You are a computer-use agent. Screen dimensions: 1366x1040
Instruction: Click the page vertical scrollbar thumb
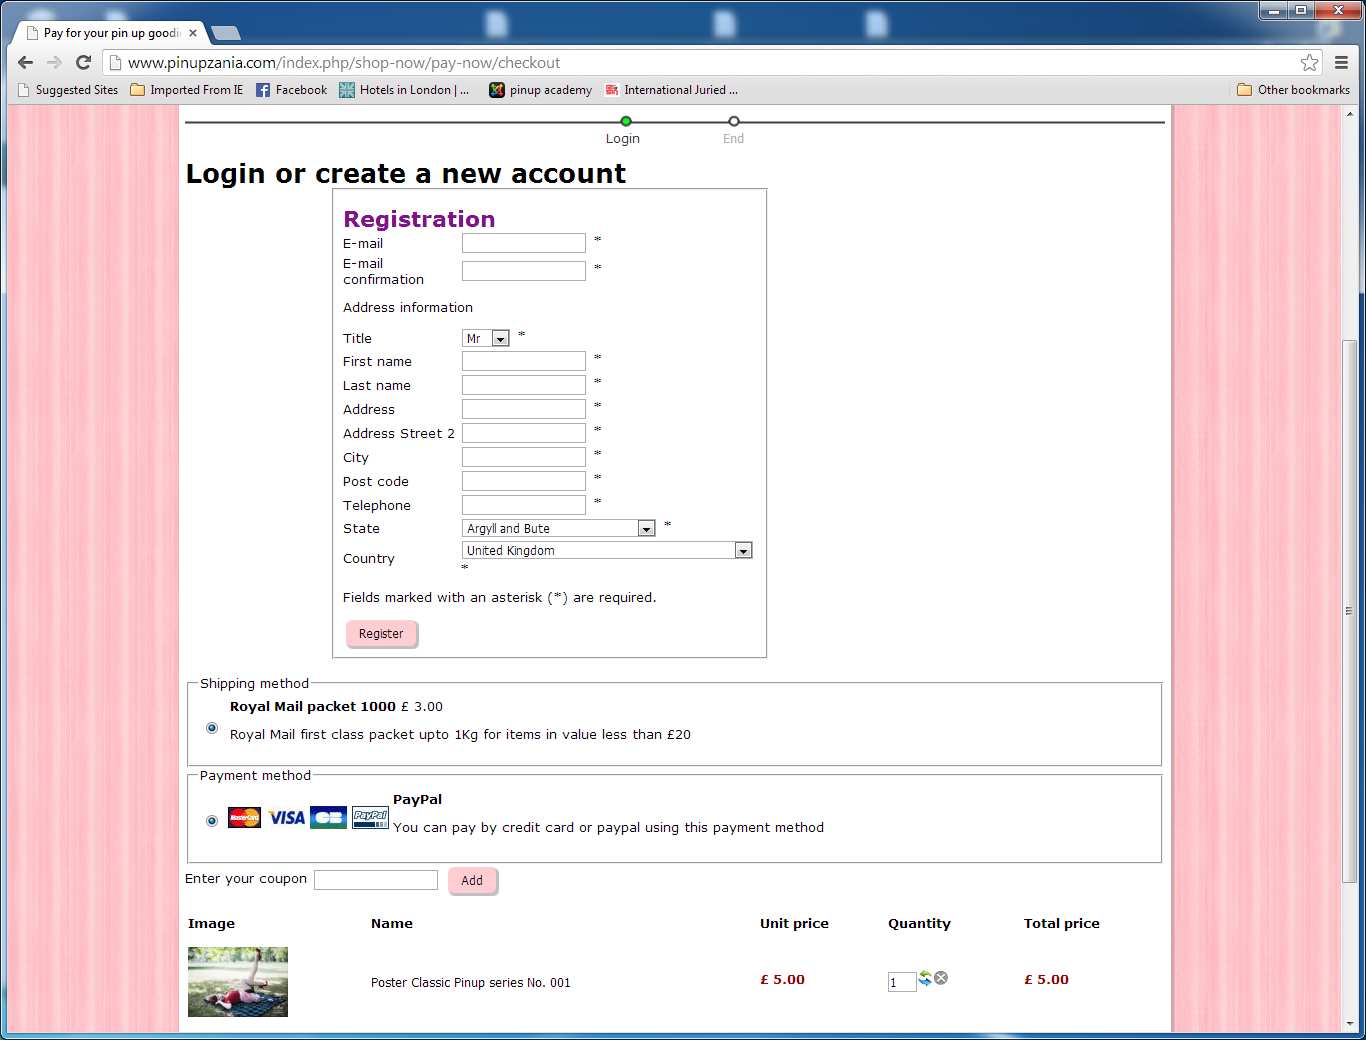[x=1350, y=612]
